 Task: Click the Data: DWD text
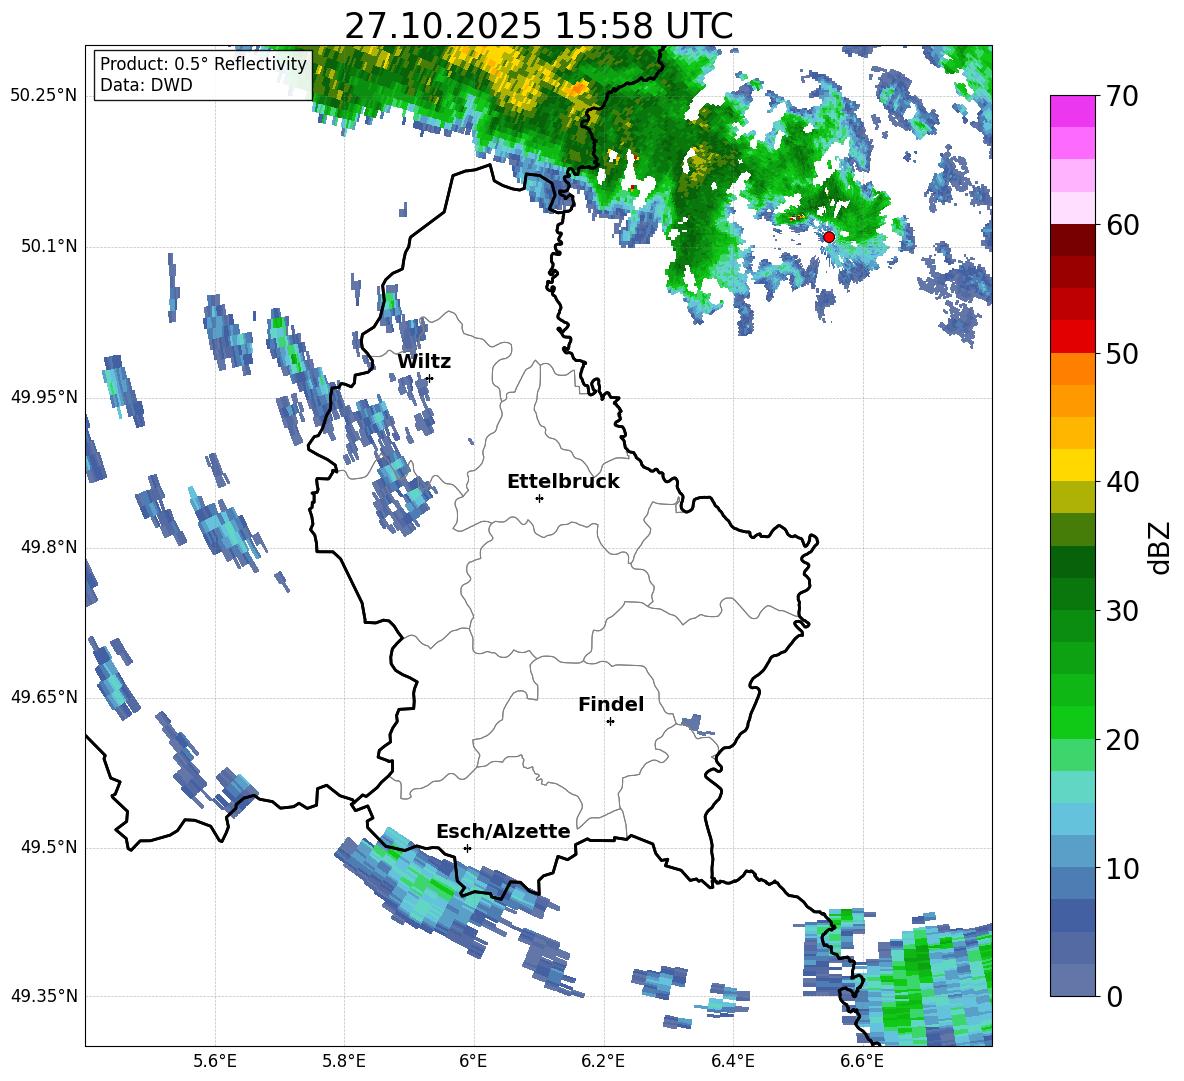pyautogui.click(x=146, y=85)
